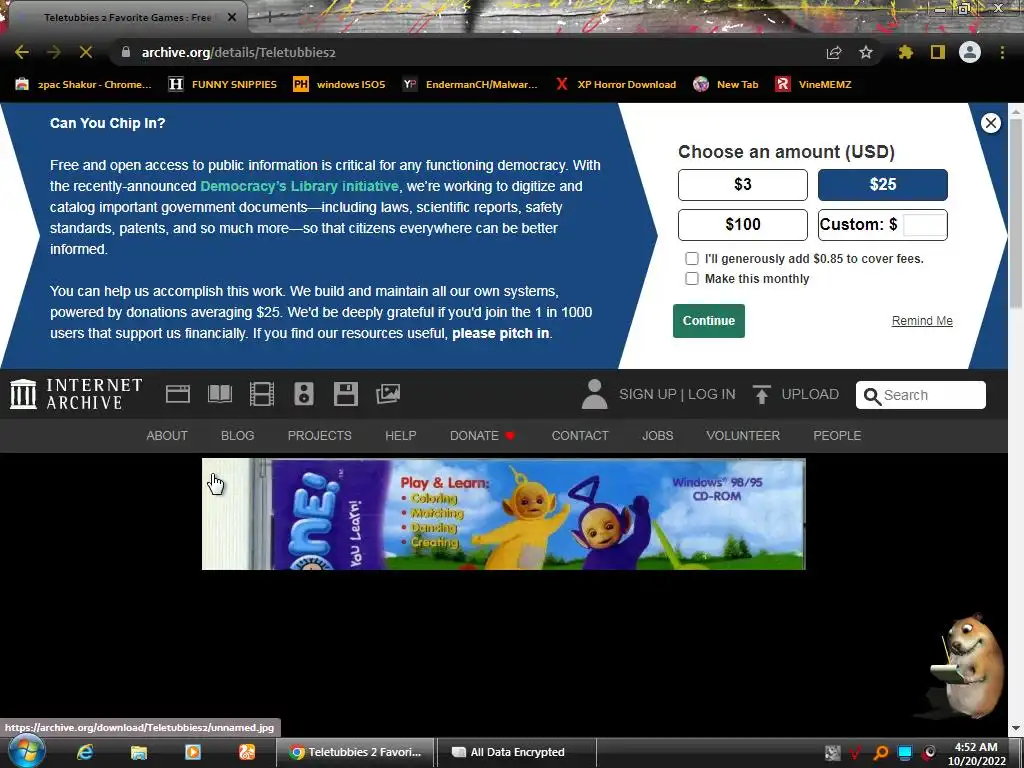
Task: Click the Internet Archive logo
Action: [76, 394]
